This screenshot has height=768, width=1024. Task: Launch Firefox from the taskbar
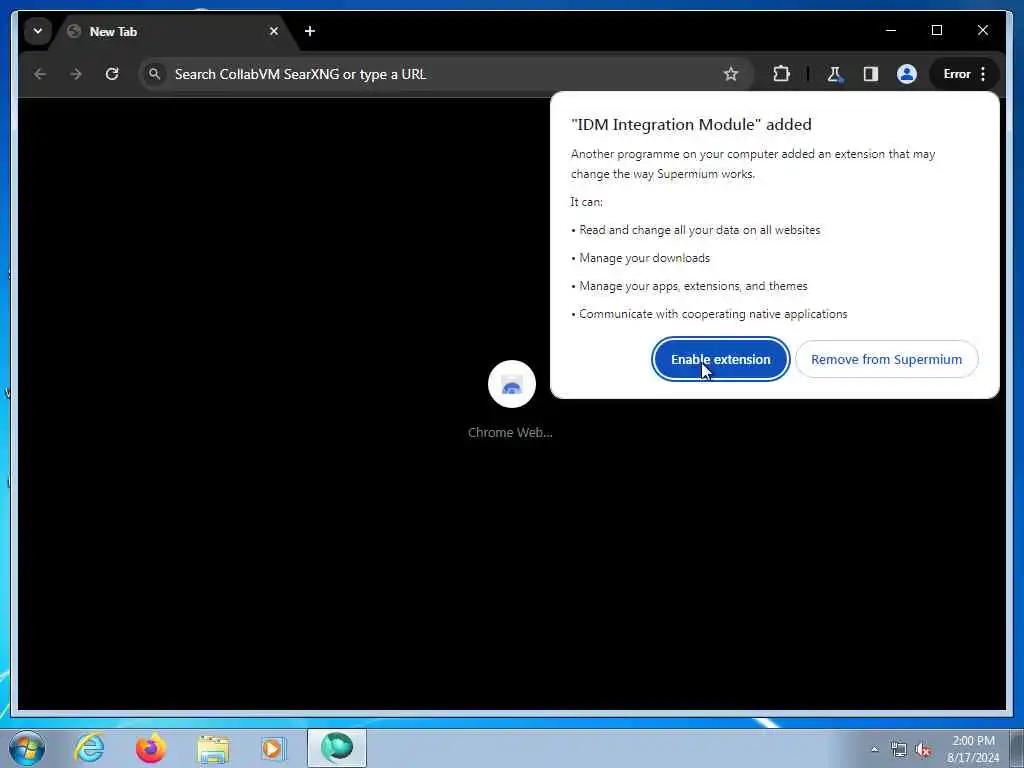point(150,748)
